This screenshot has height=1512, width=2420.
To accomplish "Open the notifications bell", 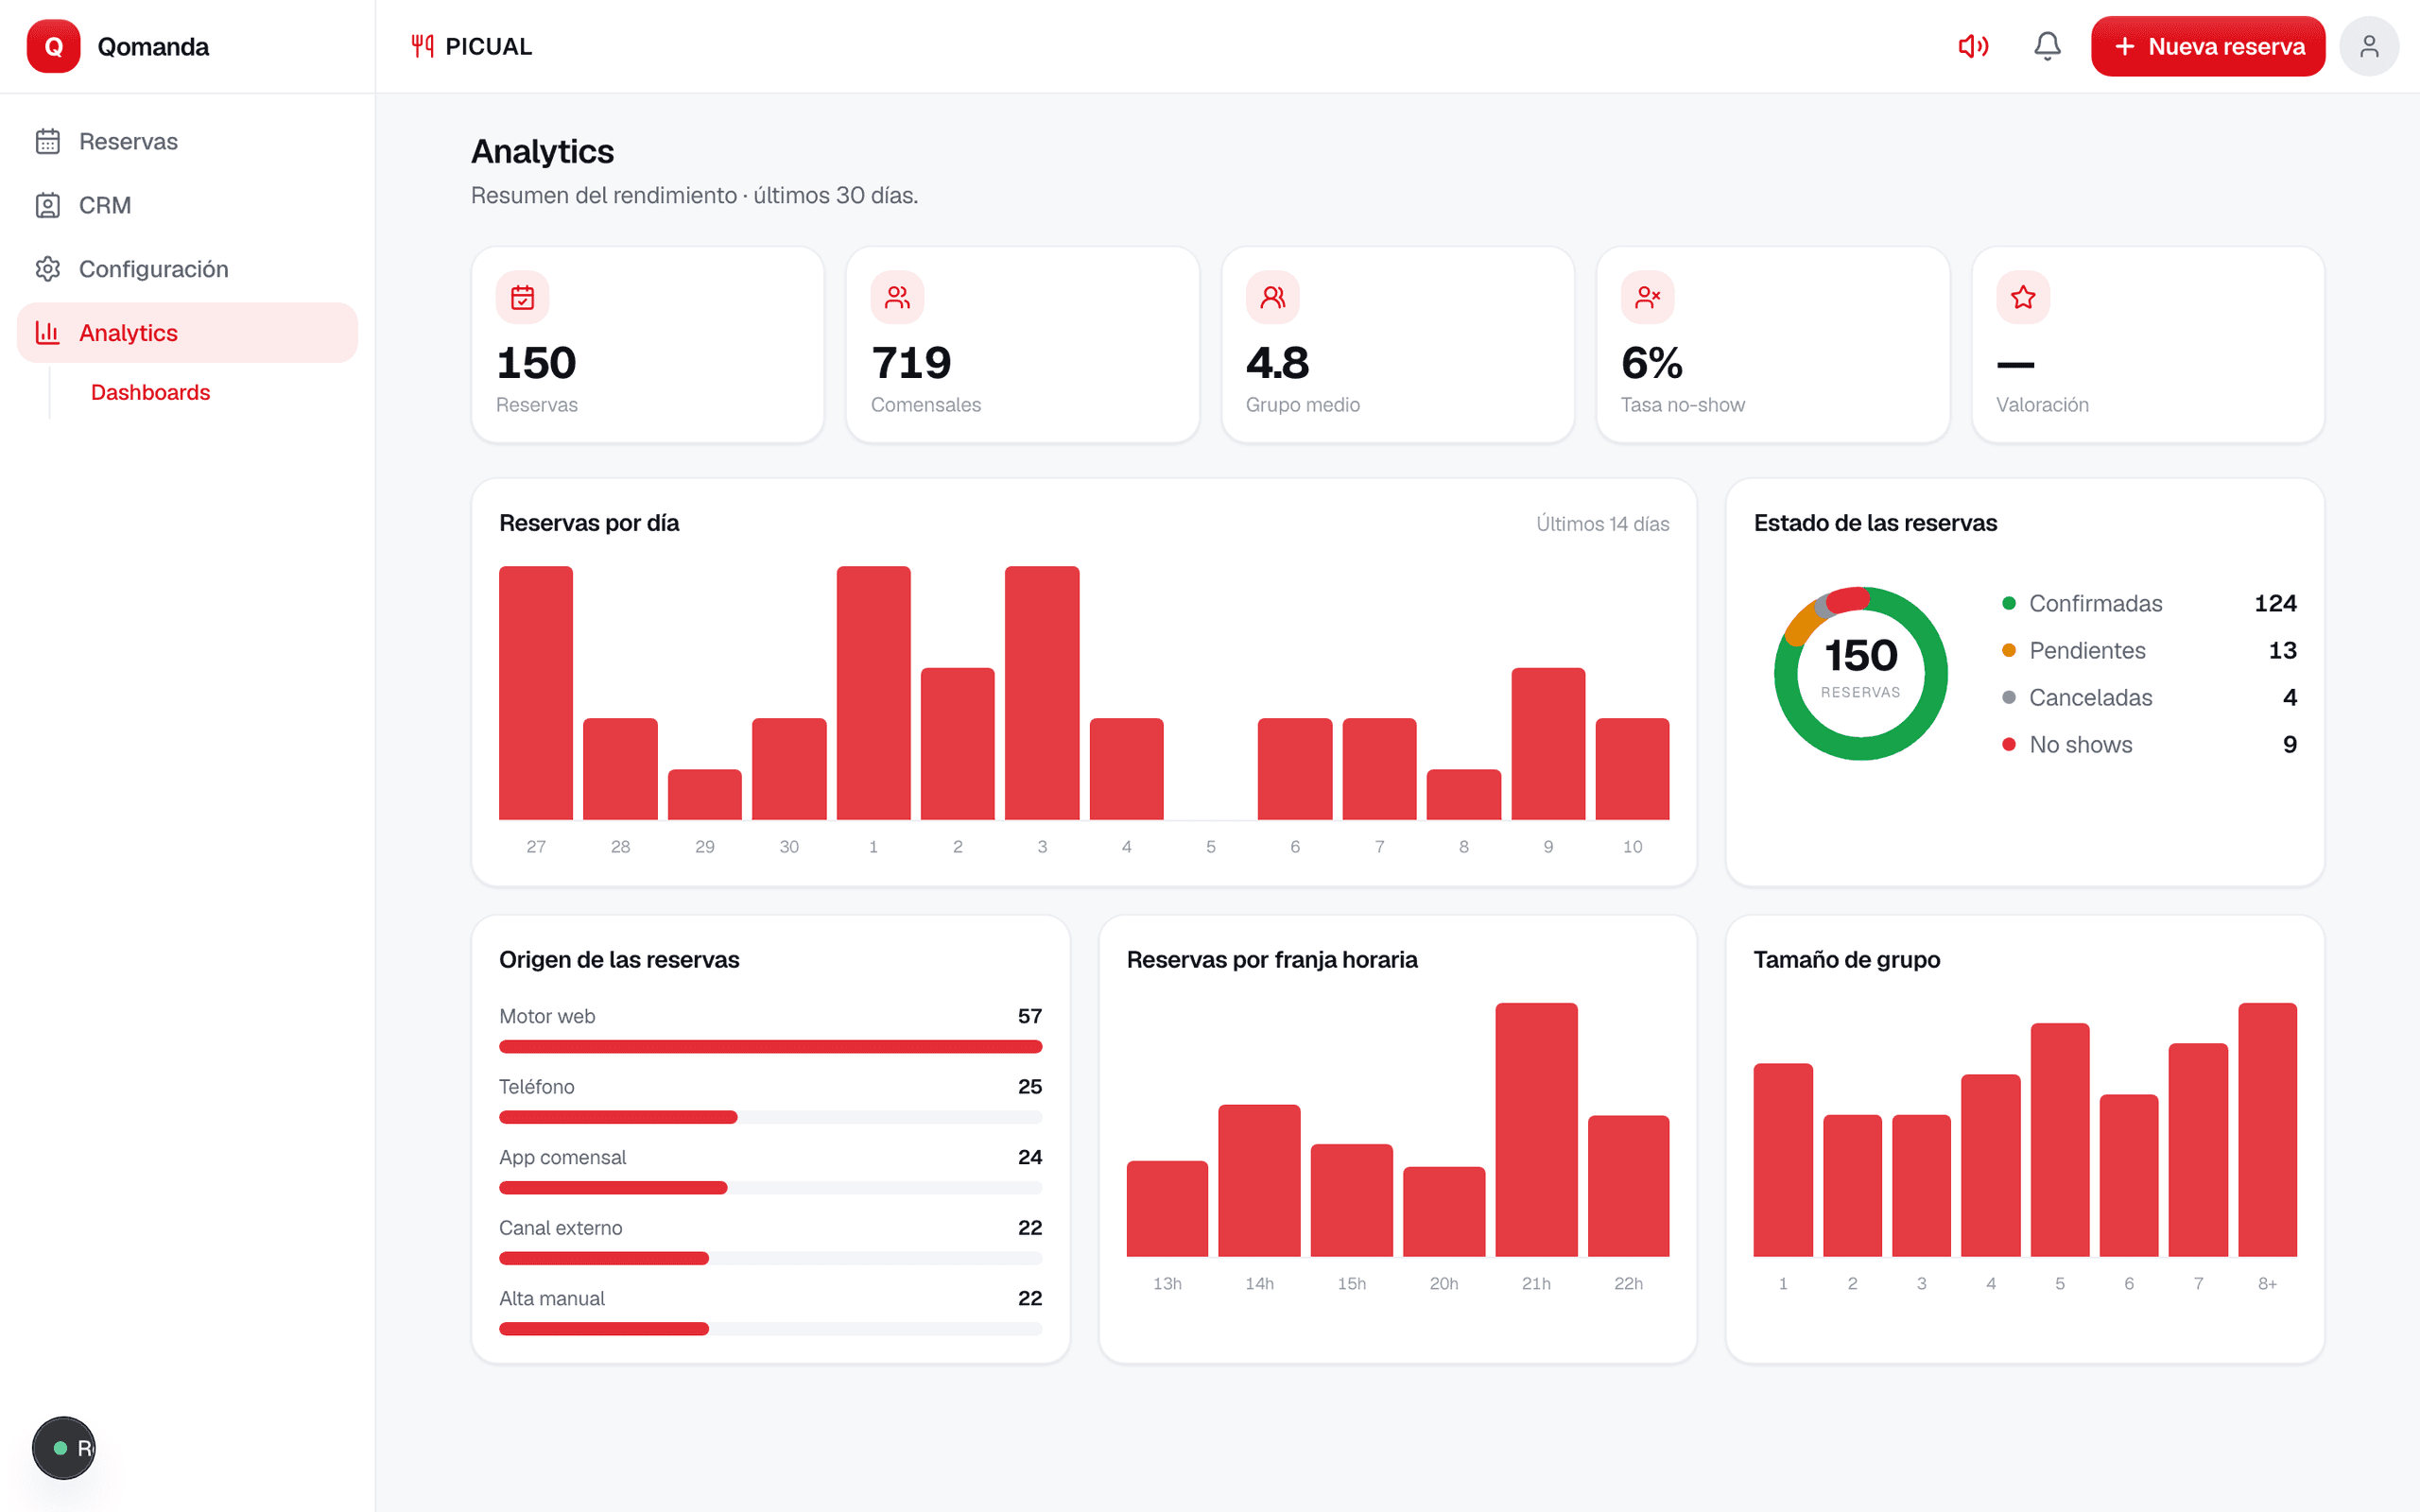I will [2047, 46].
